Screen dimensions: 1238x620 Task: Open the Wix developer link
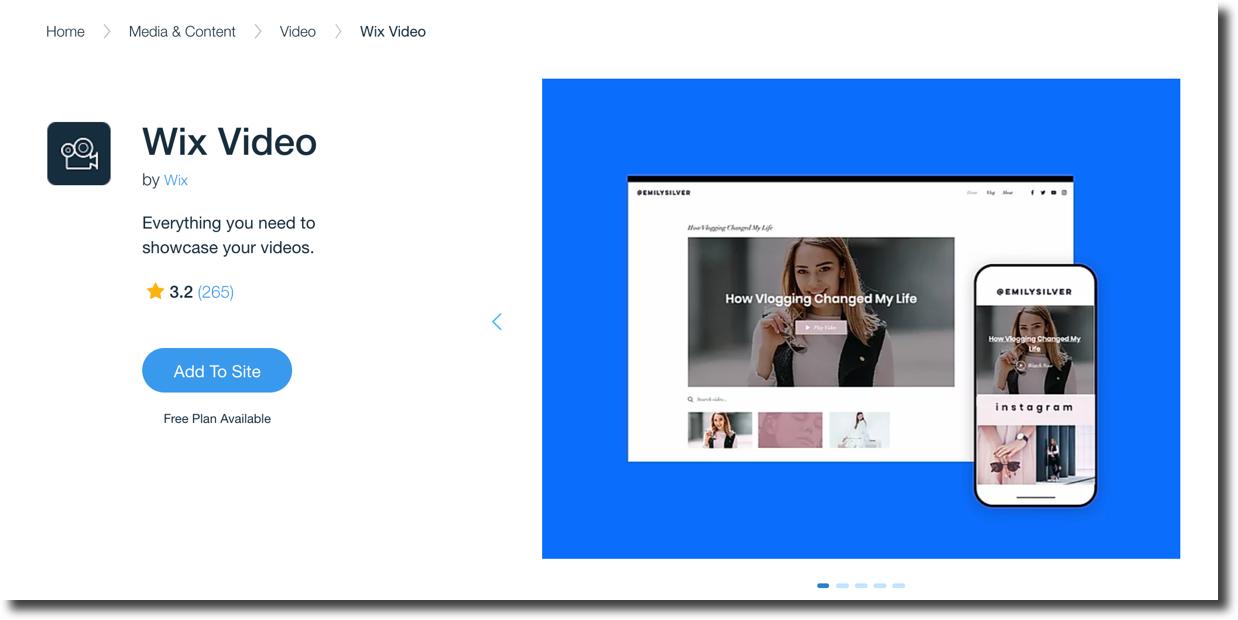coord(176,180)
